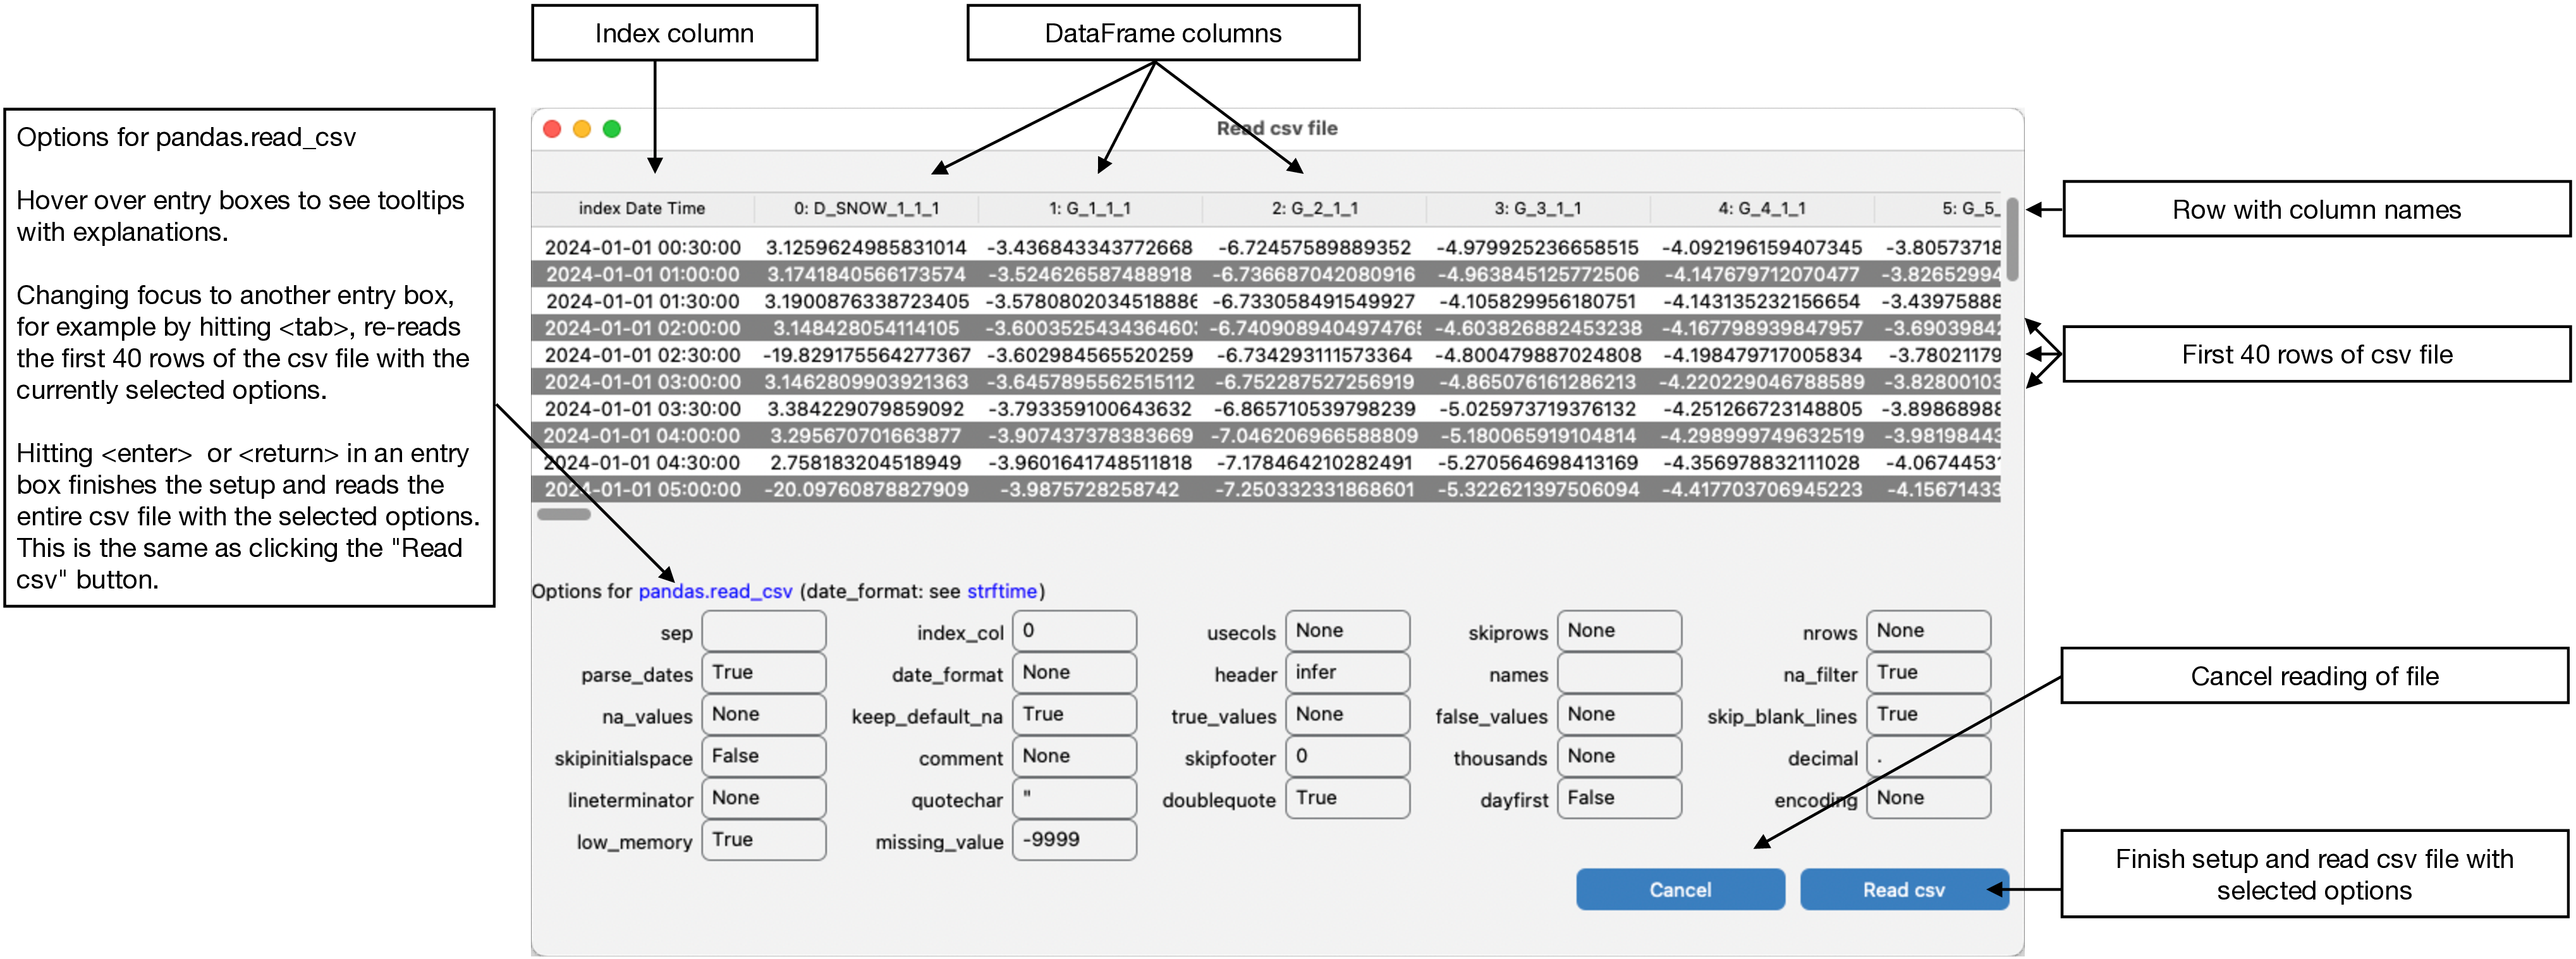Click the vertical scrollbar of the table

point(2011,240)
